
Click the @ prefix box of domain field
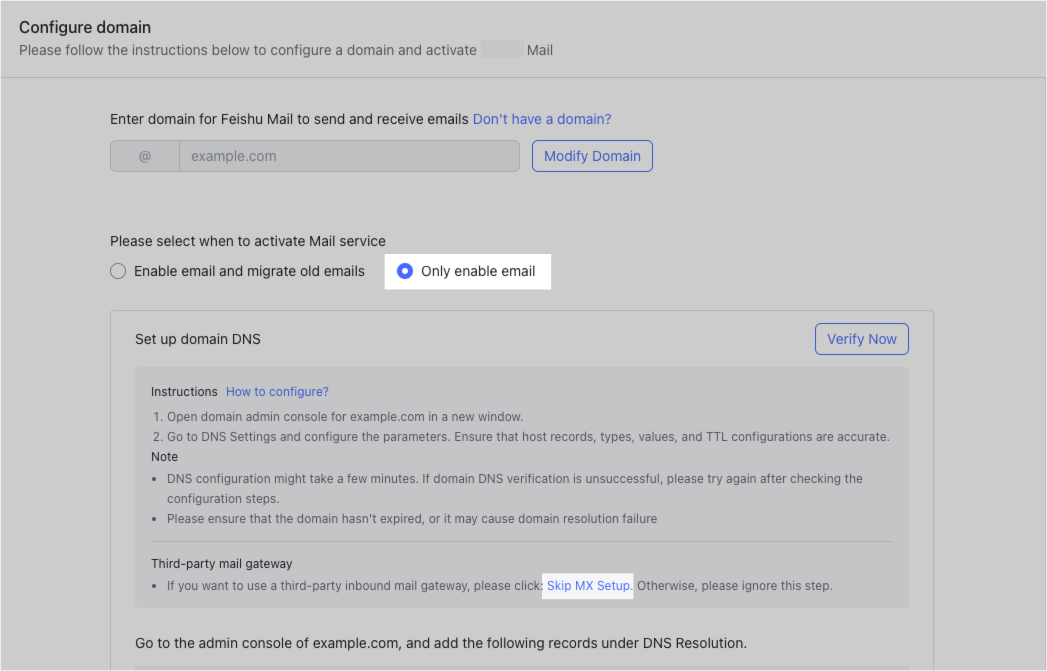pyautogui.click(x=145, y=156)
